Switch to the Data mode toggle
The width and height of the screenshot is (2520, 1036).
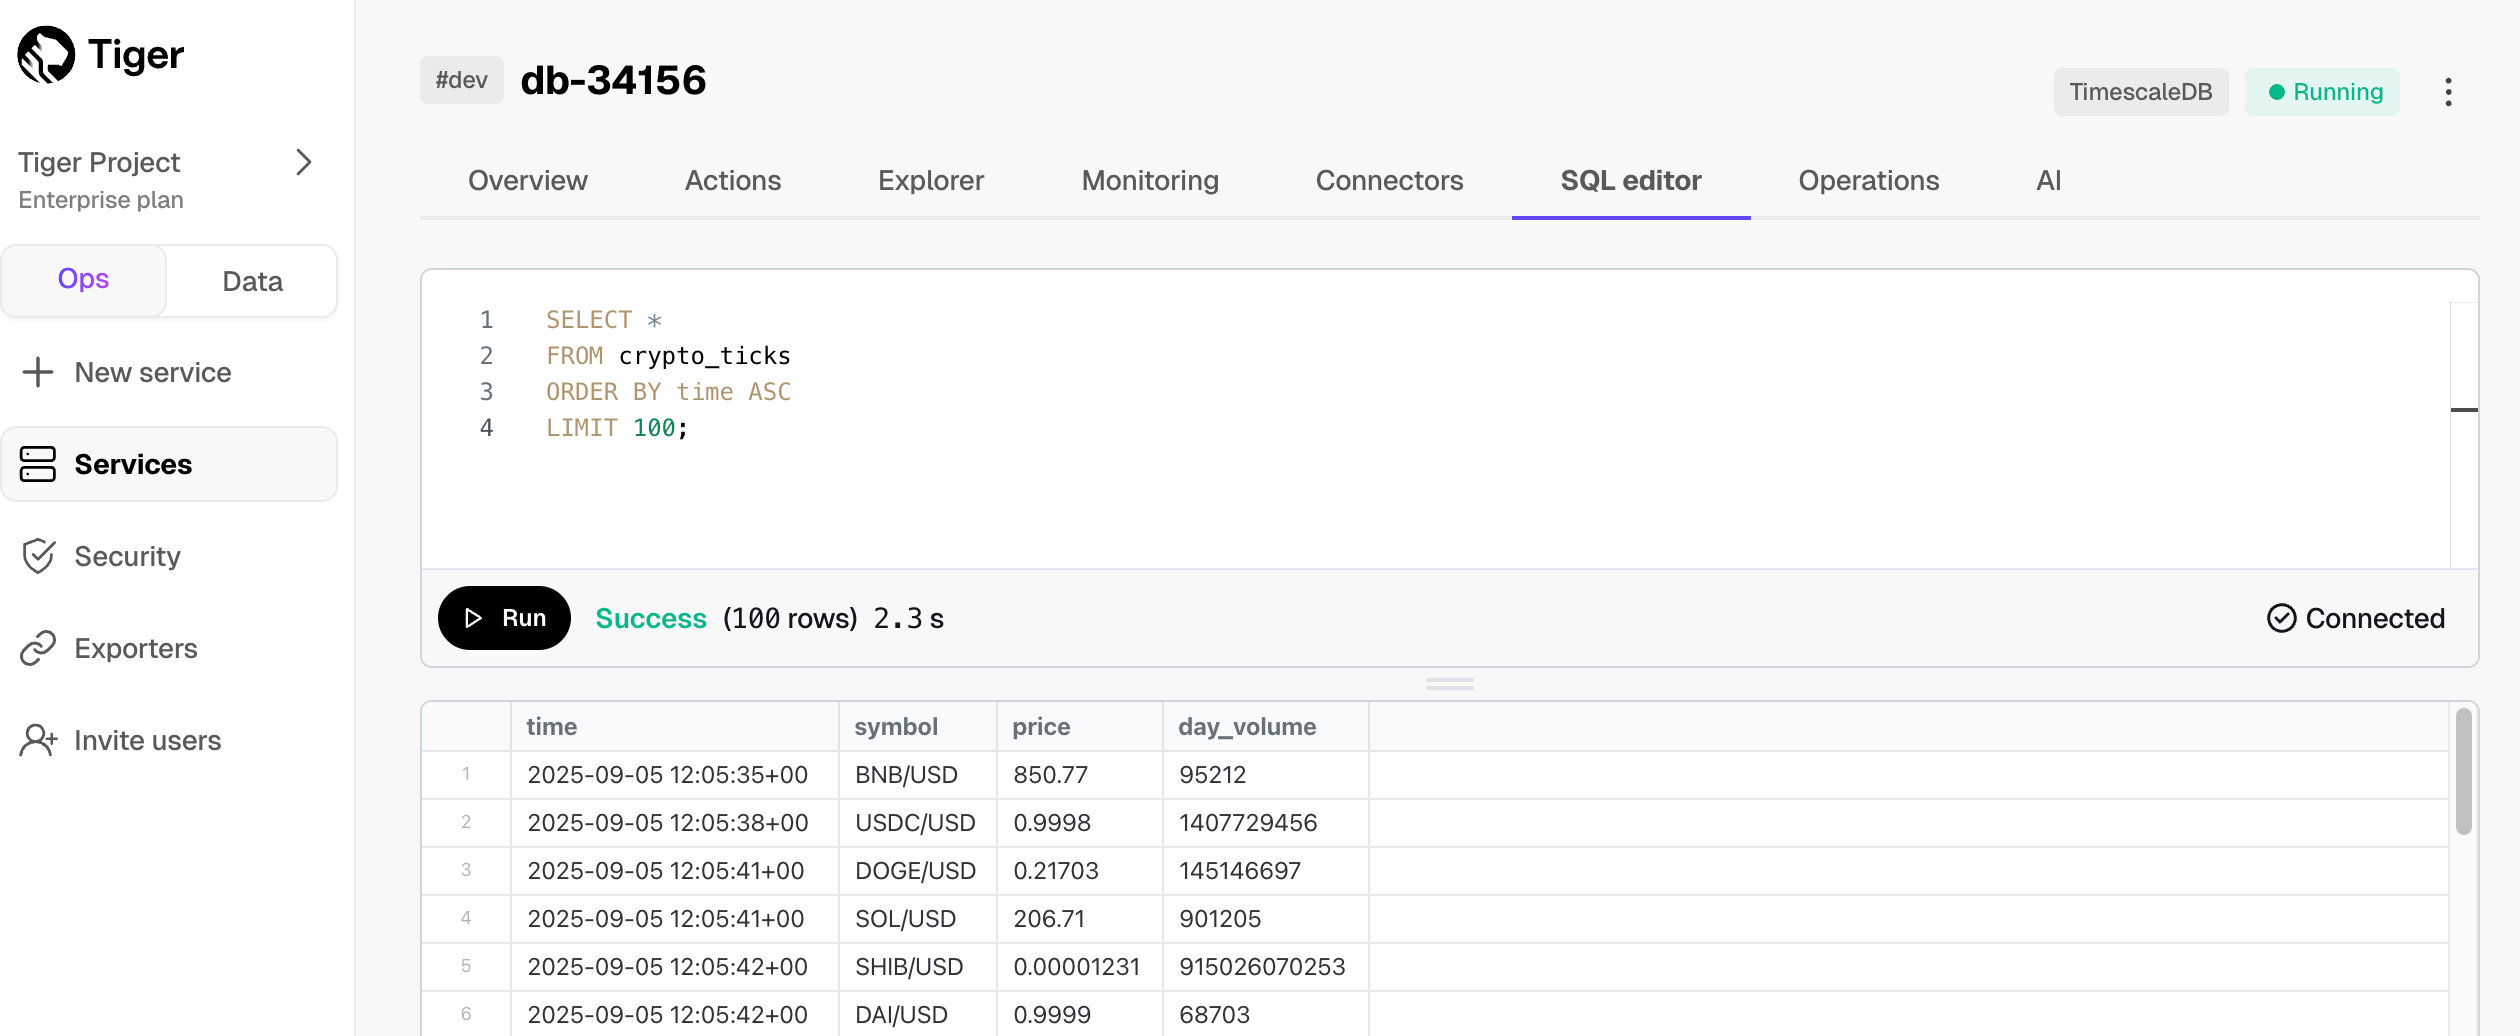coord(252,282)
